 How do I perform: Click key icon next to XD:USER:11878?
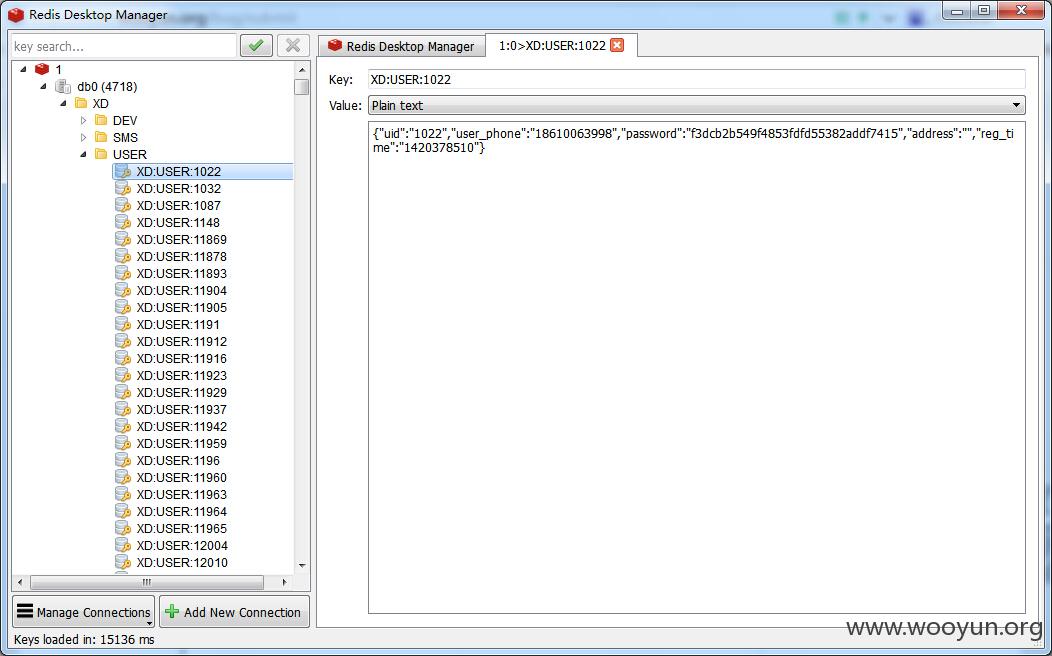pyautogui.click(x=123, y=256)
